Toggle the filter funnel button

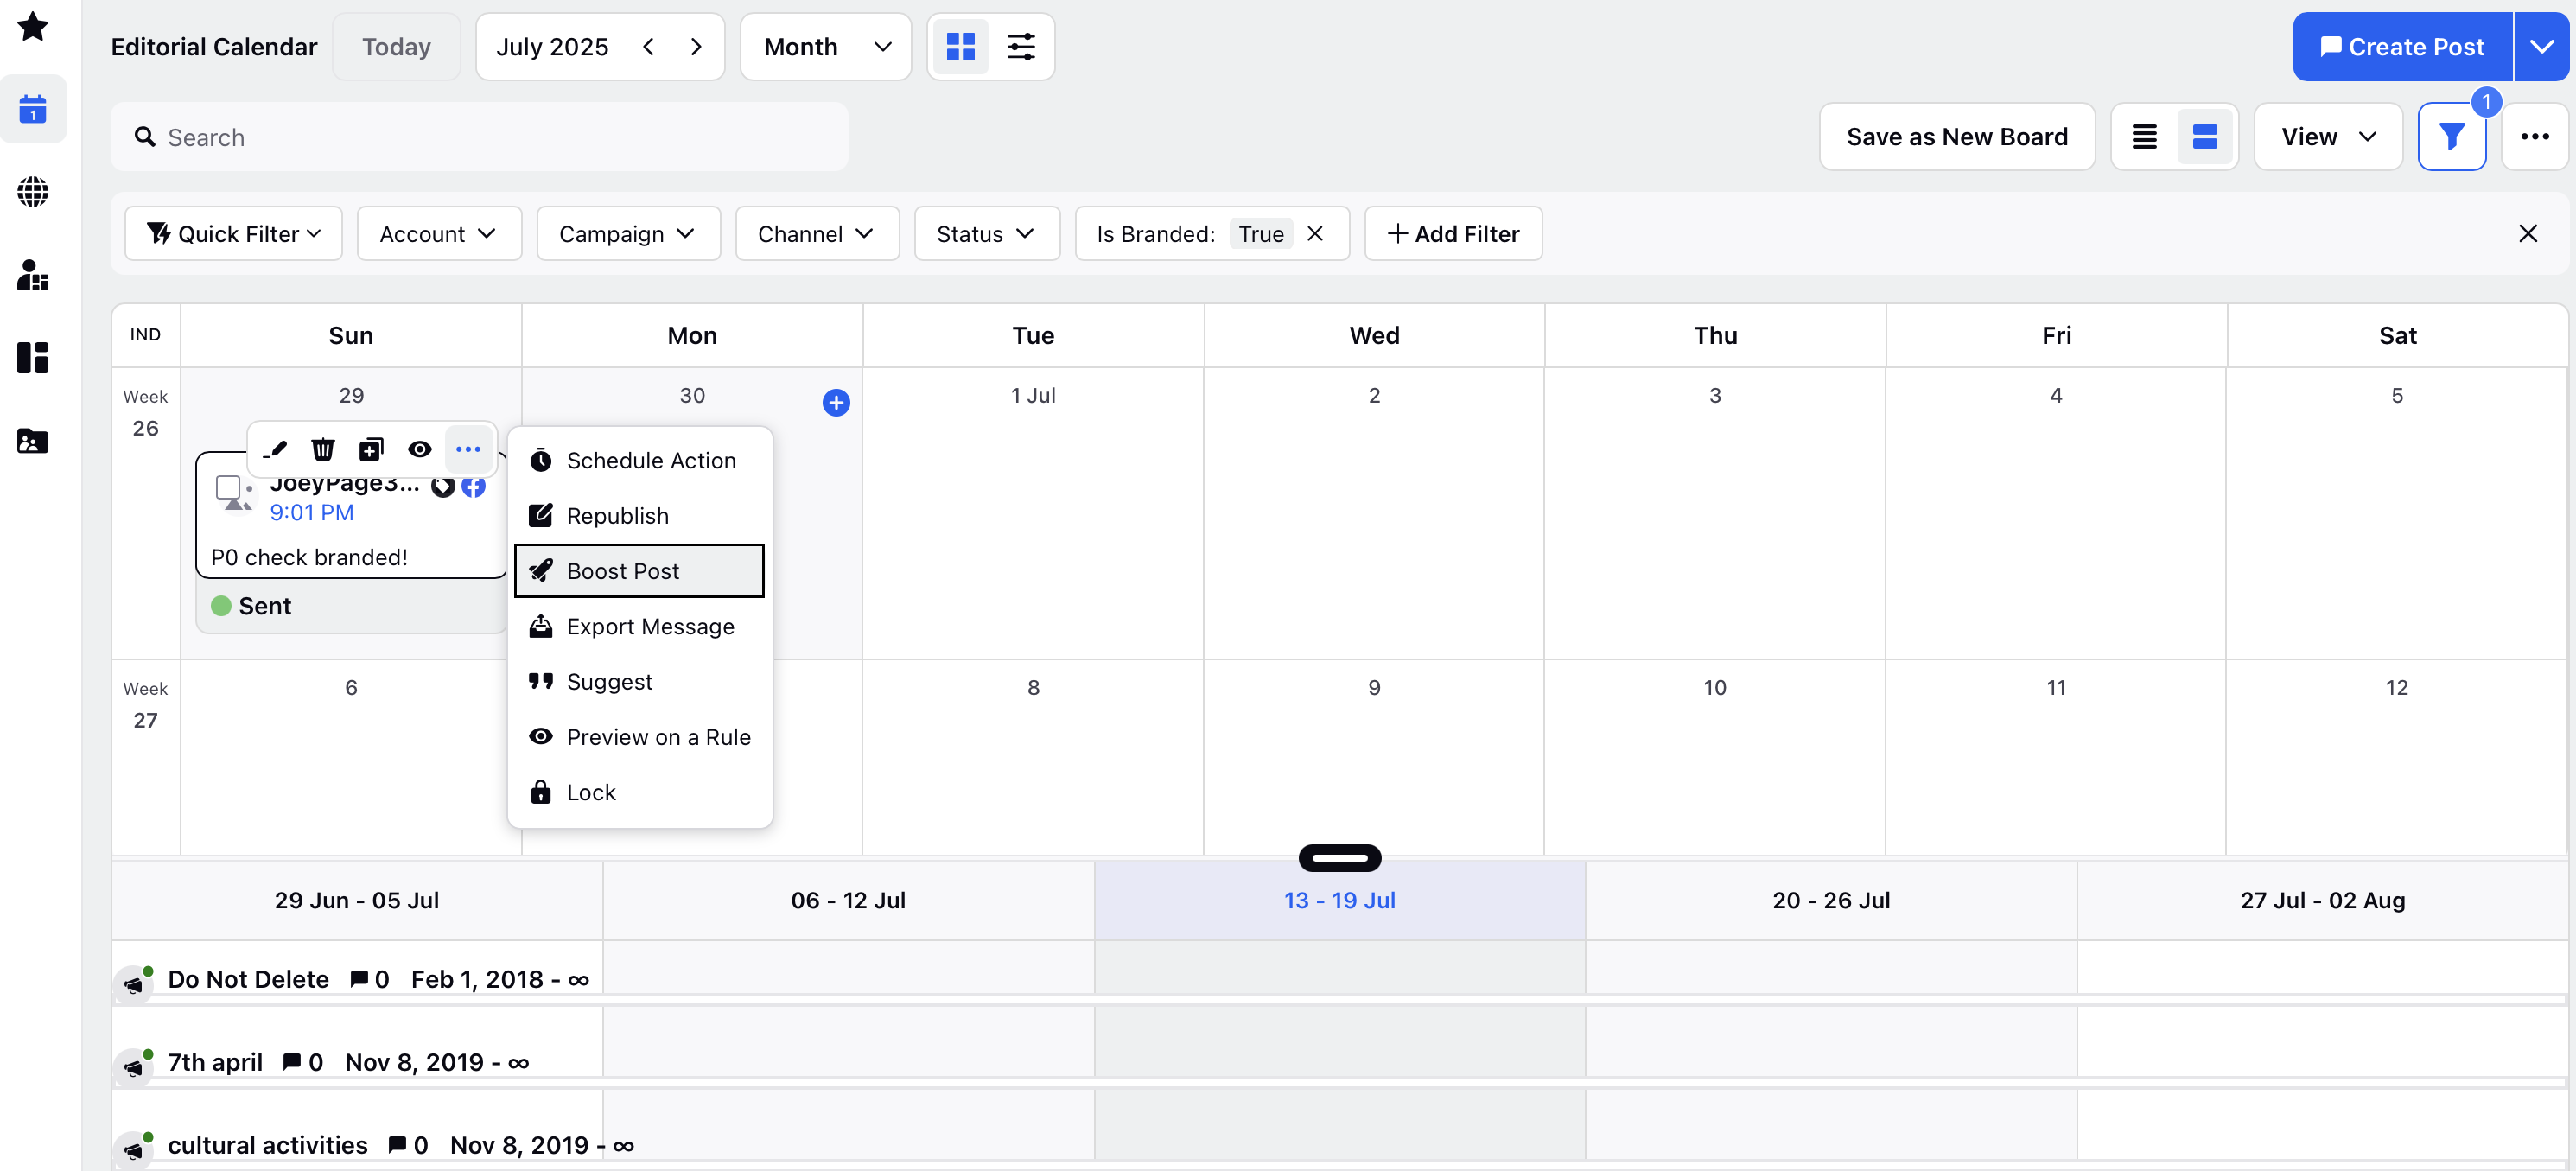click(2451, 137)
